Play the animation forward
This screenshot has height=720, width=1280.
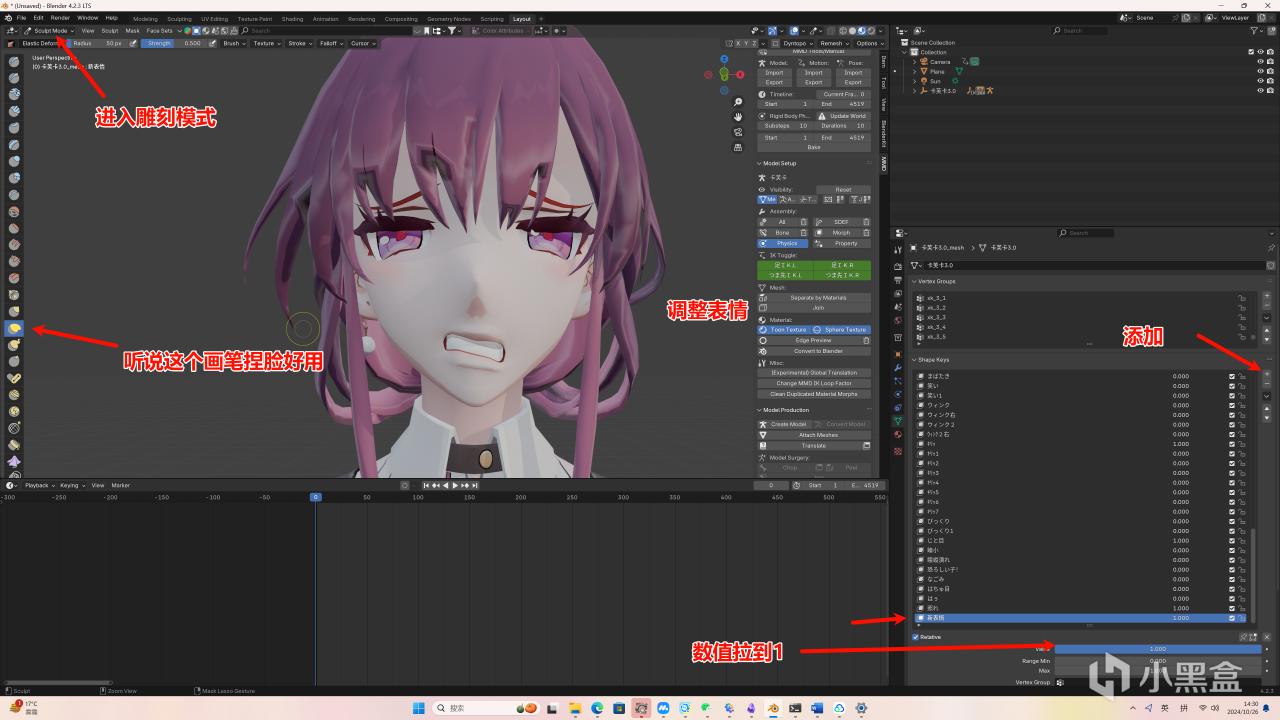point(455,485)
